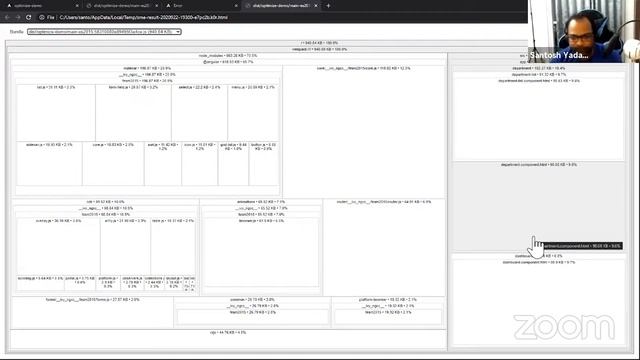Image resolution: width=640 pixels, height=360 pixels.
Task: Click the address bar file path
Action: (x=144, y=18)
